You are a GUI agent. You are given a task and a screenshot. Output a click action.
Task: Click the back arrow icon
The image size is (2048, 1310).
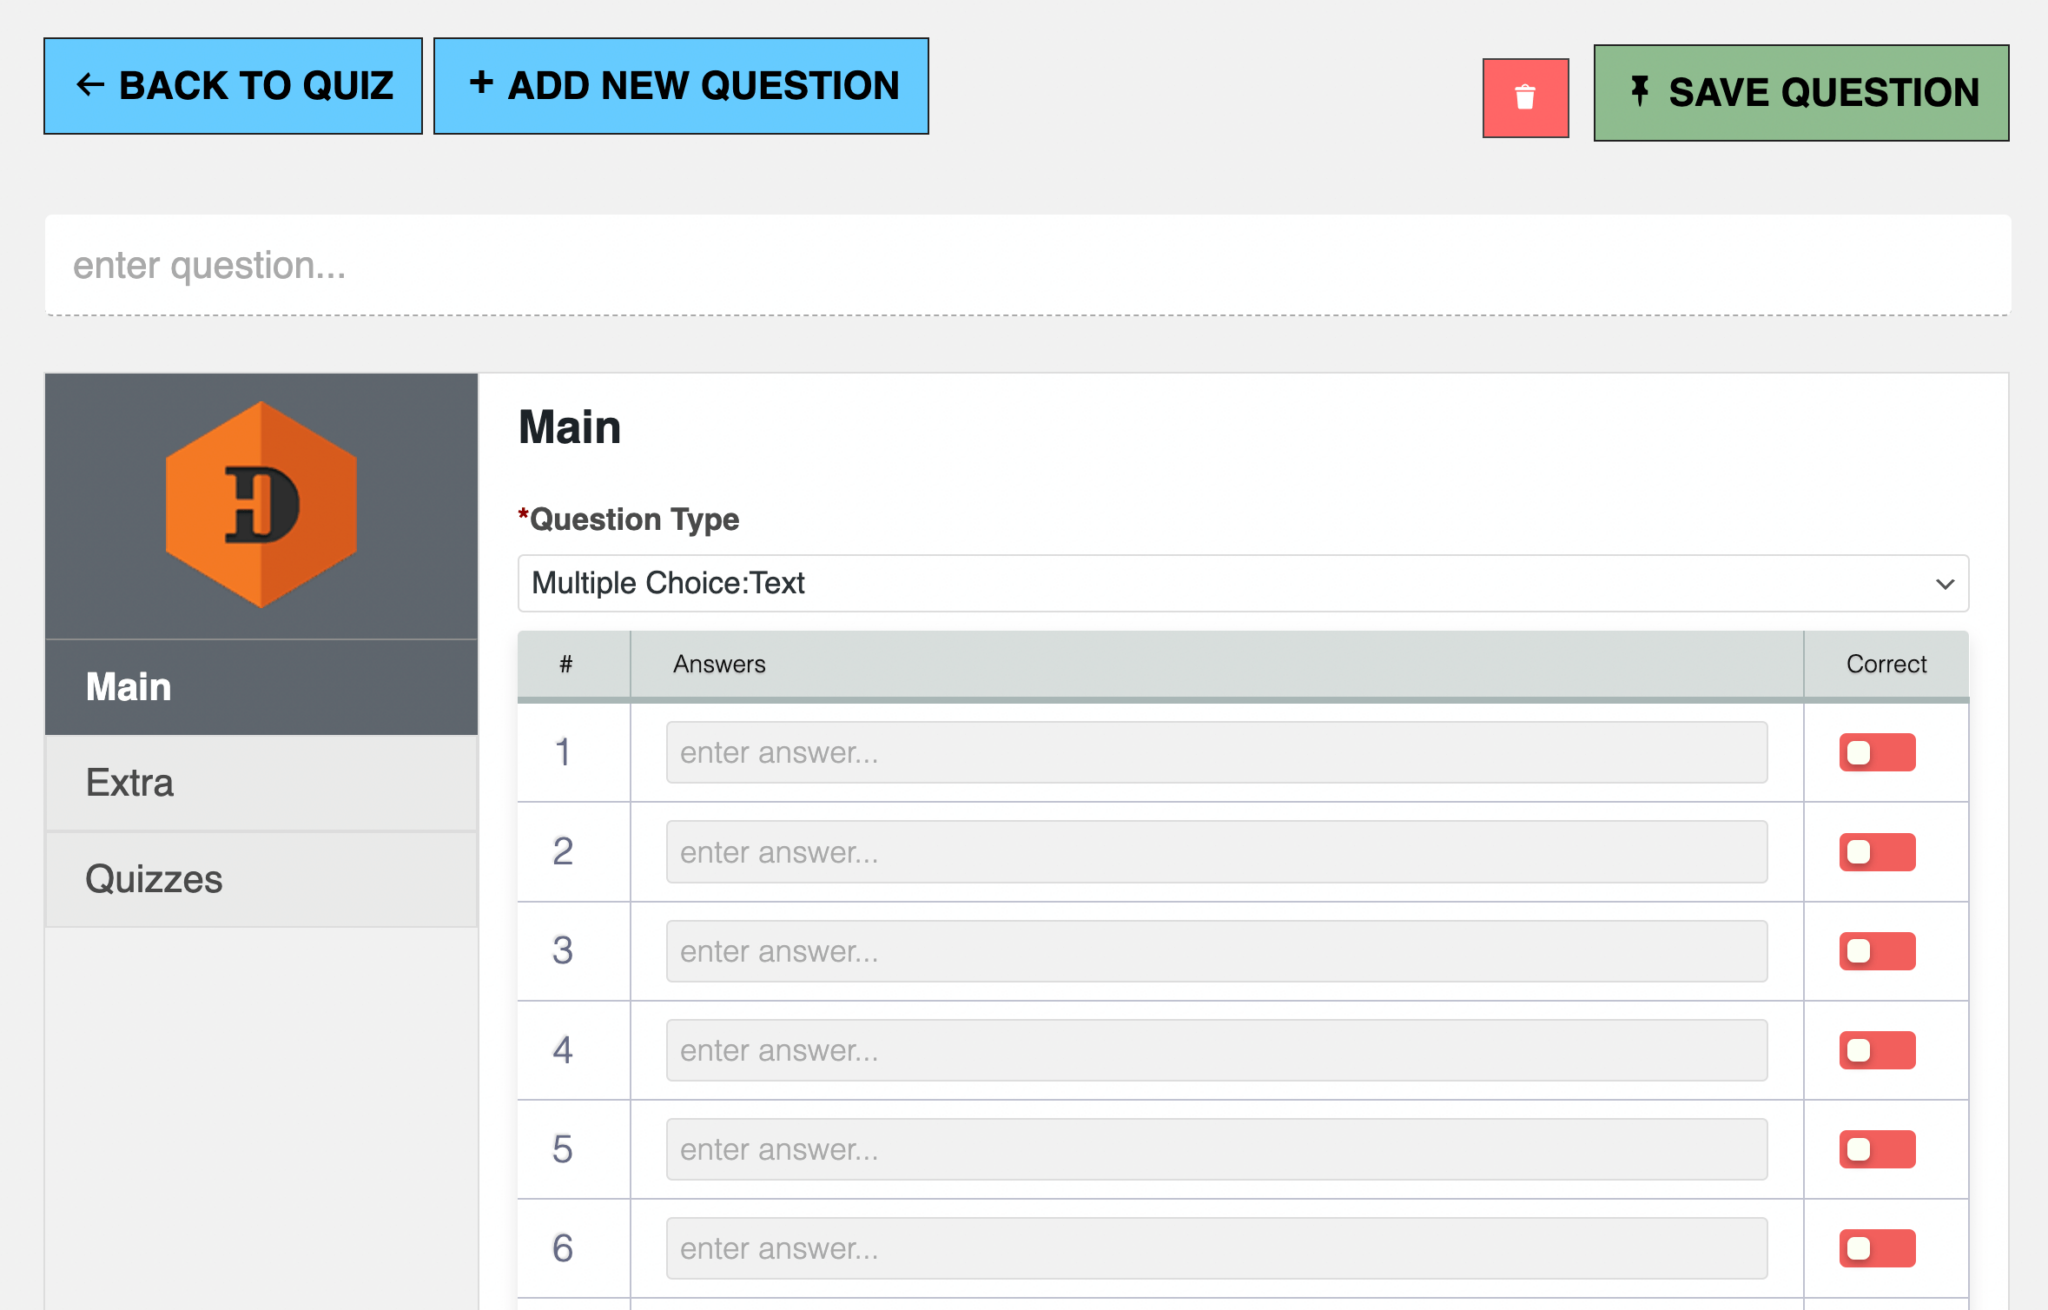[x=91, y=85]
